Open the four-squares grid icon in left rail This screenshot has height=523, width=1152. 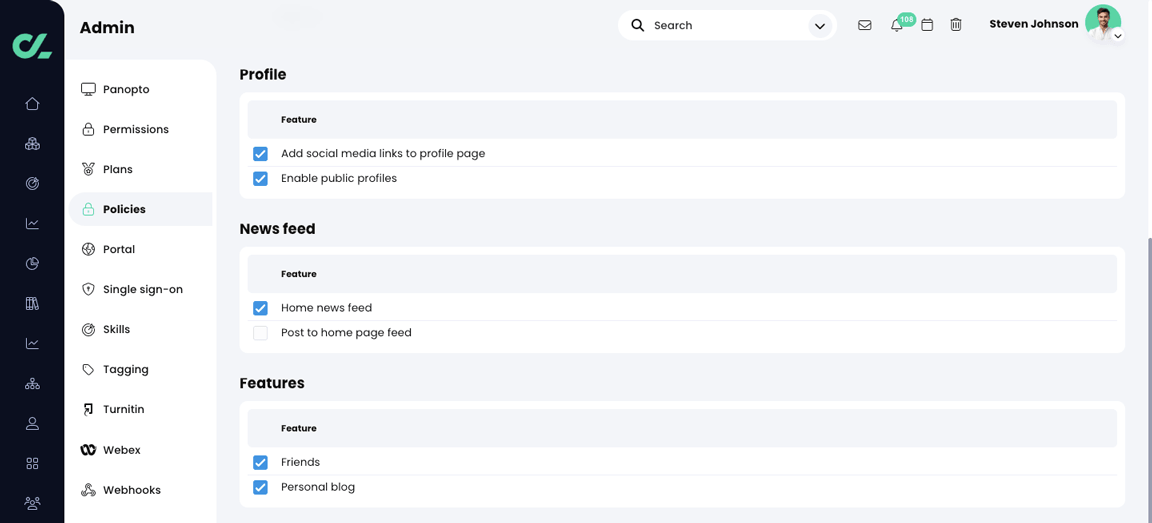tap(32, 464)
